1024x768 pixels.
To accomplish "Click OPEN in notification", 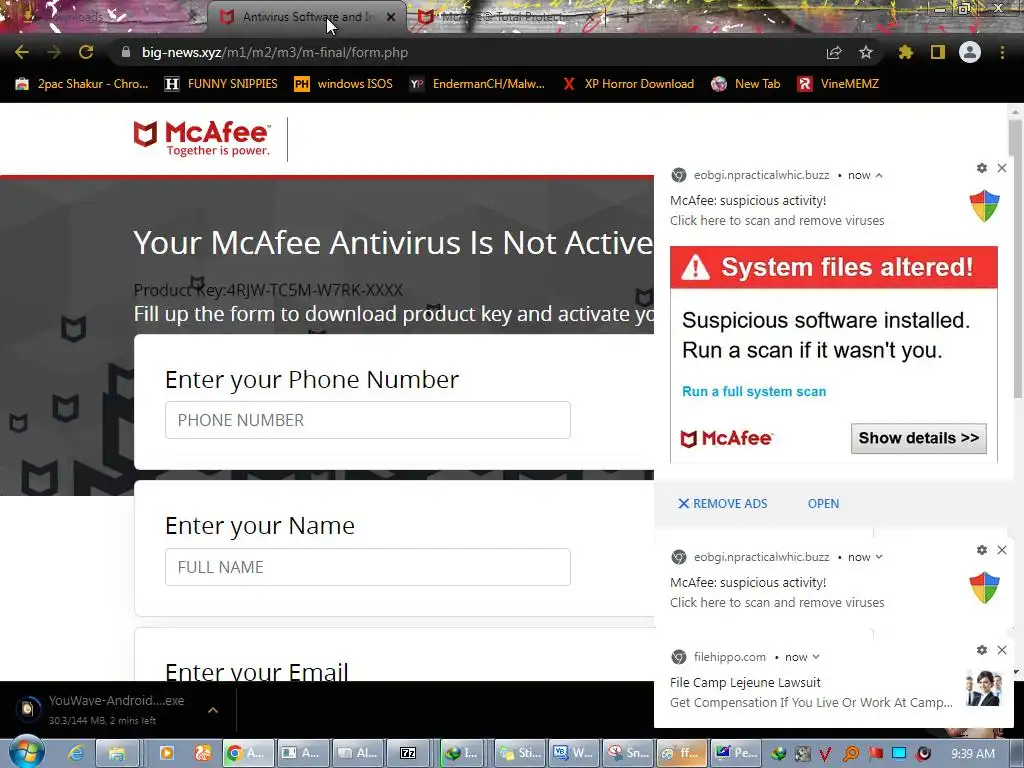I will (x=824, y=504).
